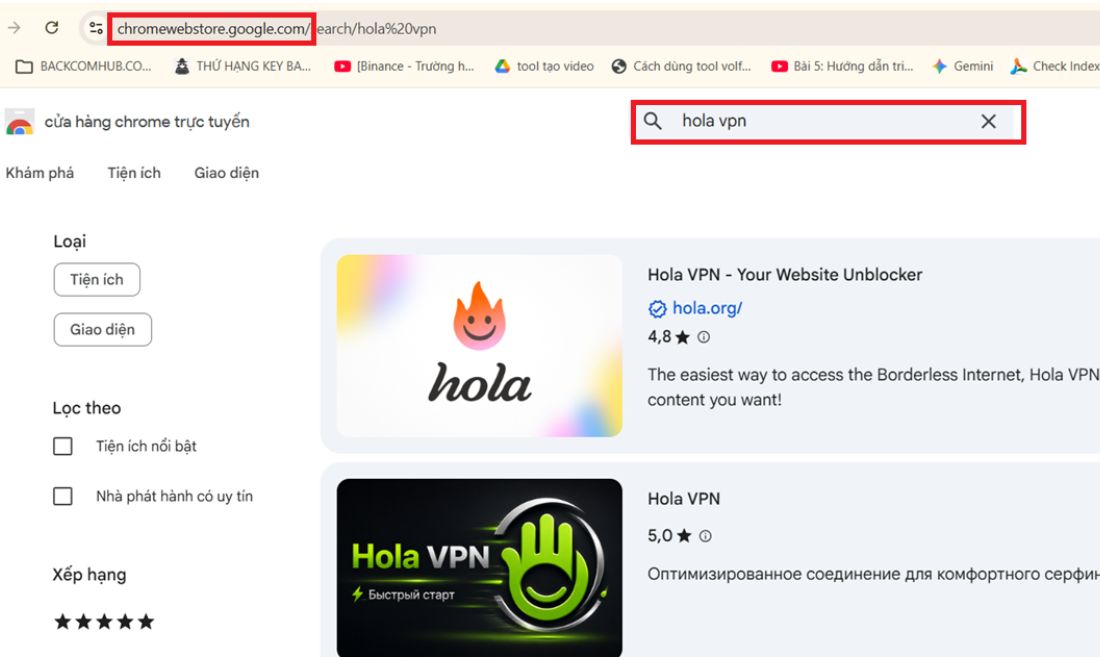Open THỨ HẠNG KEY BA bookmark
Viewport: 1100px width, 660px height.
pos(243,67)
